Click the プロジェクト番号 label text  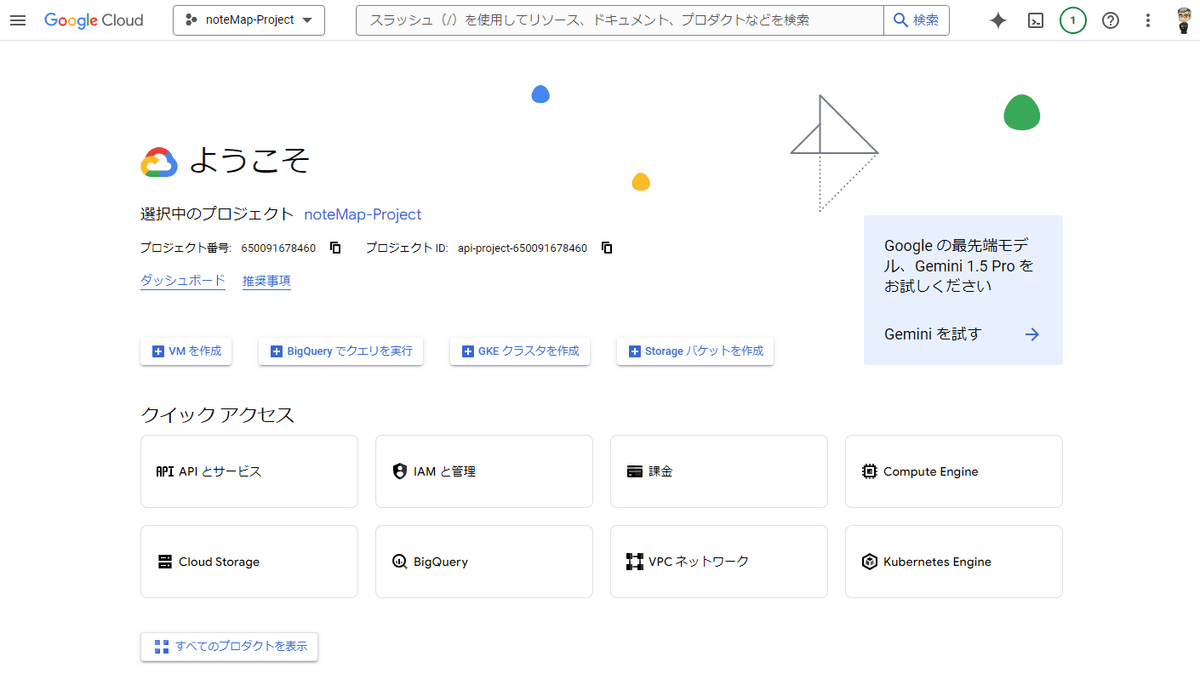[186, 248]
